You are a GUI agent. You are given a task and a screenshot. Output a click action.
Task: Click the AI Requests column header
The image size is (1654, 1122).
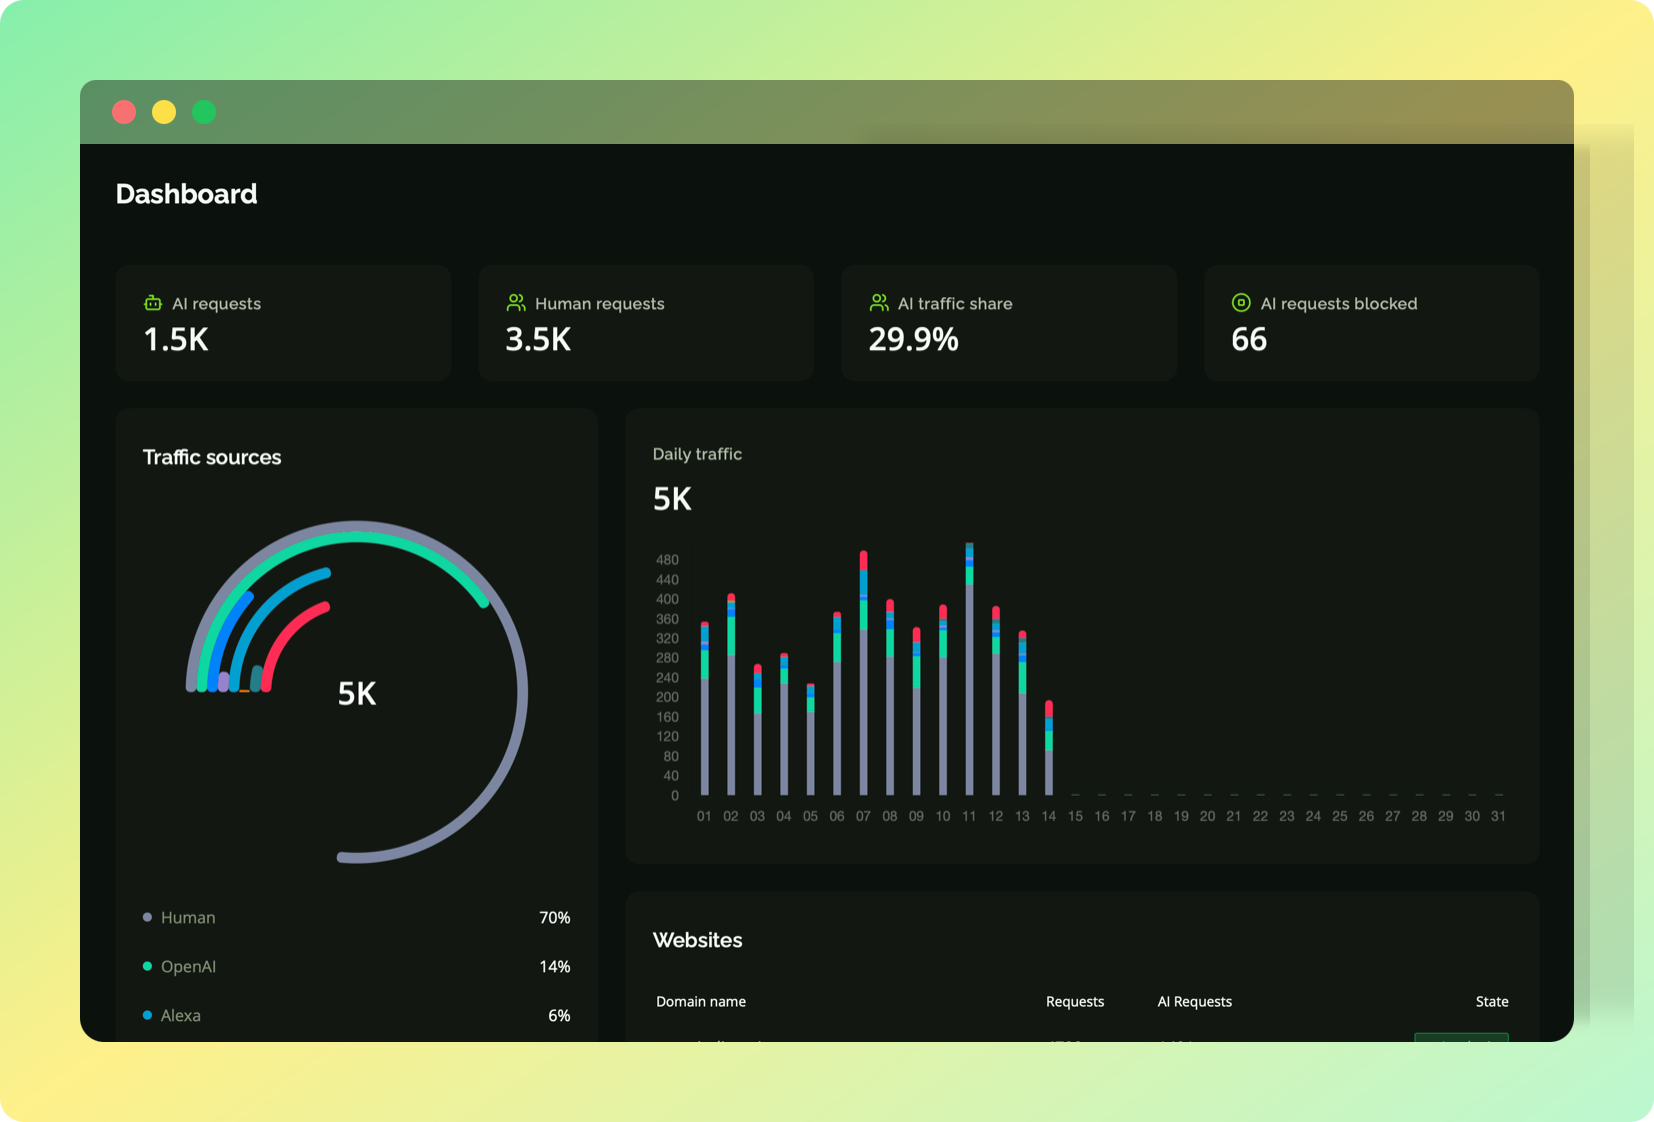[x=1194, y=1002]
